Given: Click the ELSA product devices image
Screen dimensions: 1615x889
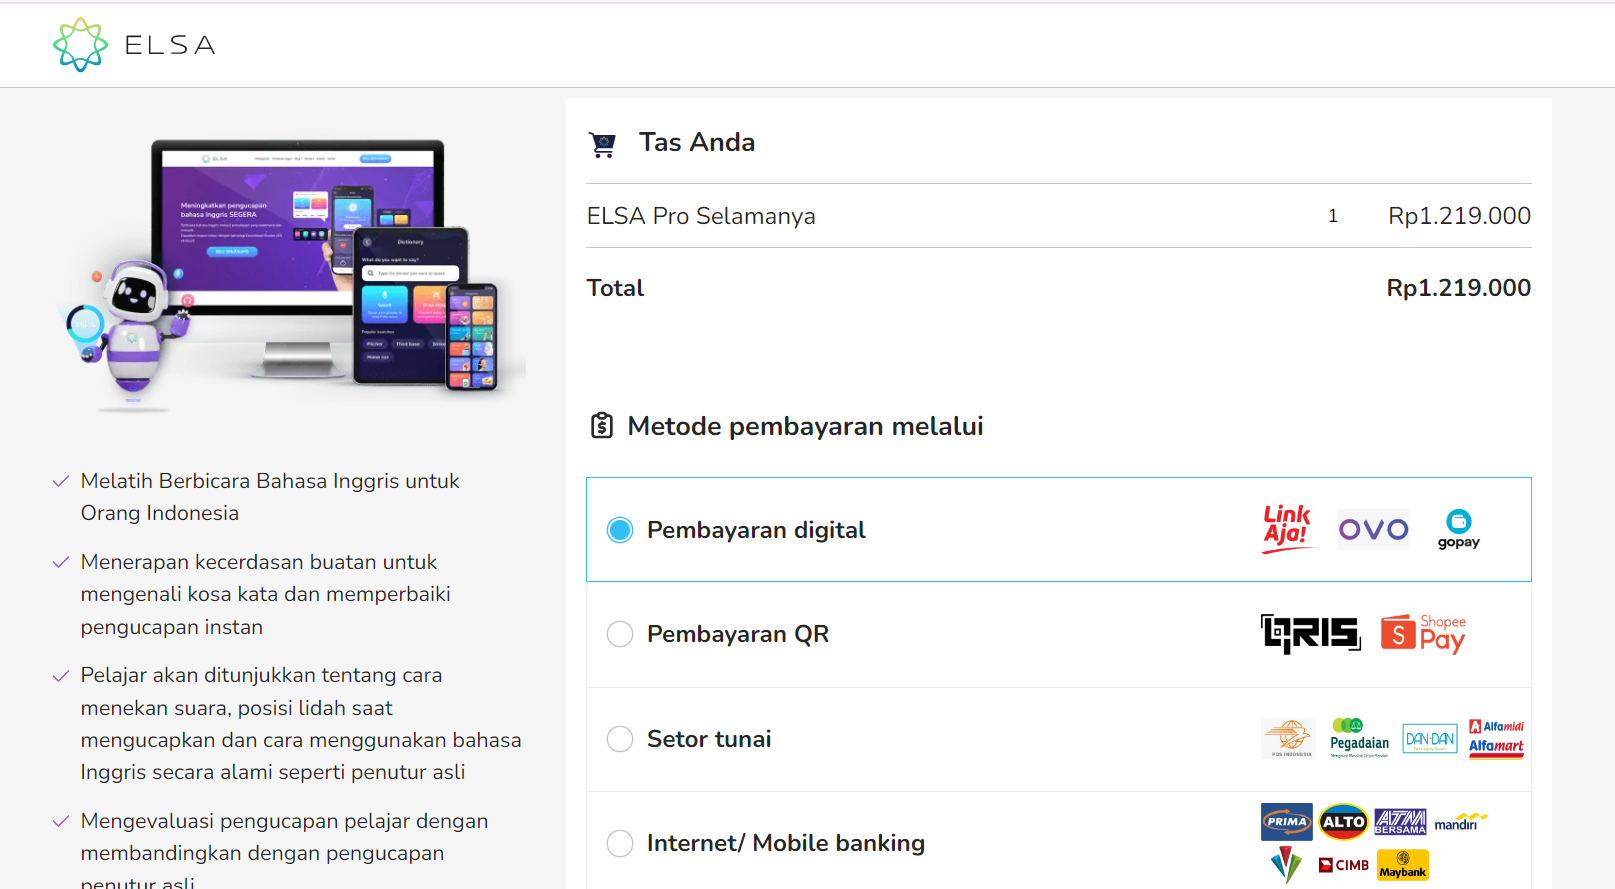Looking at the screenshot, I should click(290, 270).
